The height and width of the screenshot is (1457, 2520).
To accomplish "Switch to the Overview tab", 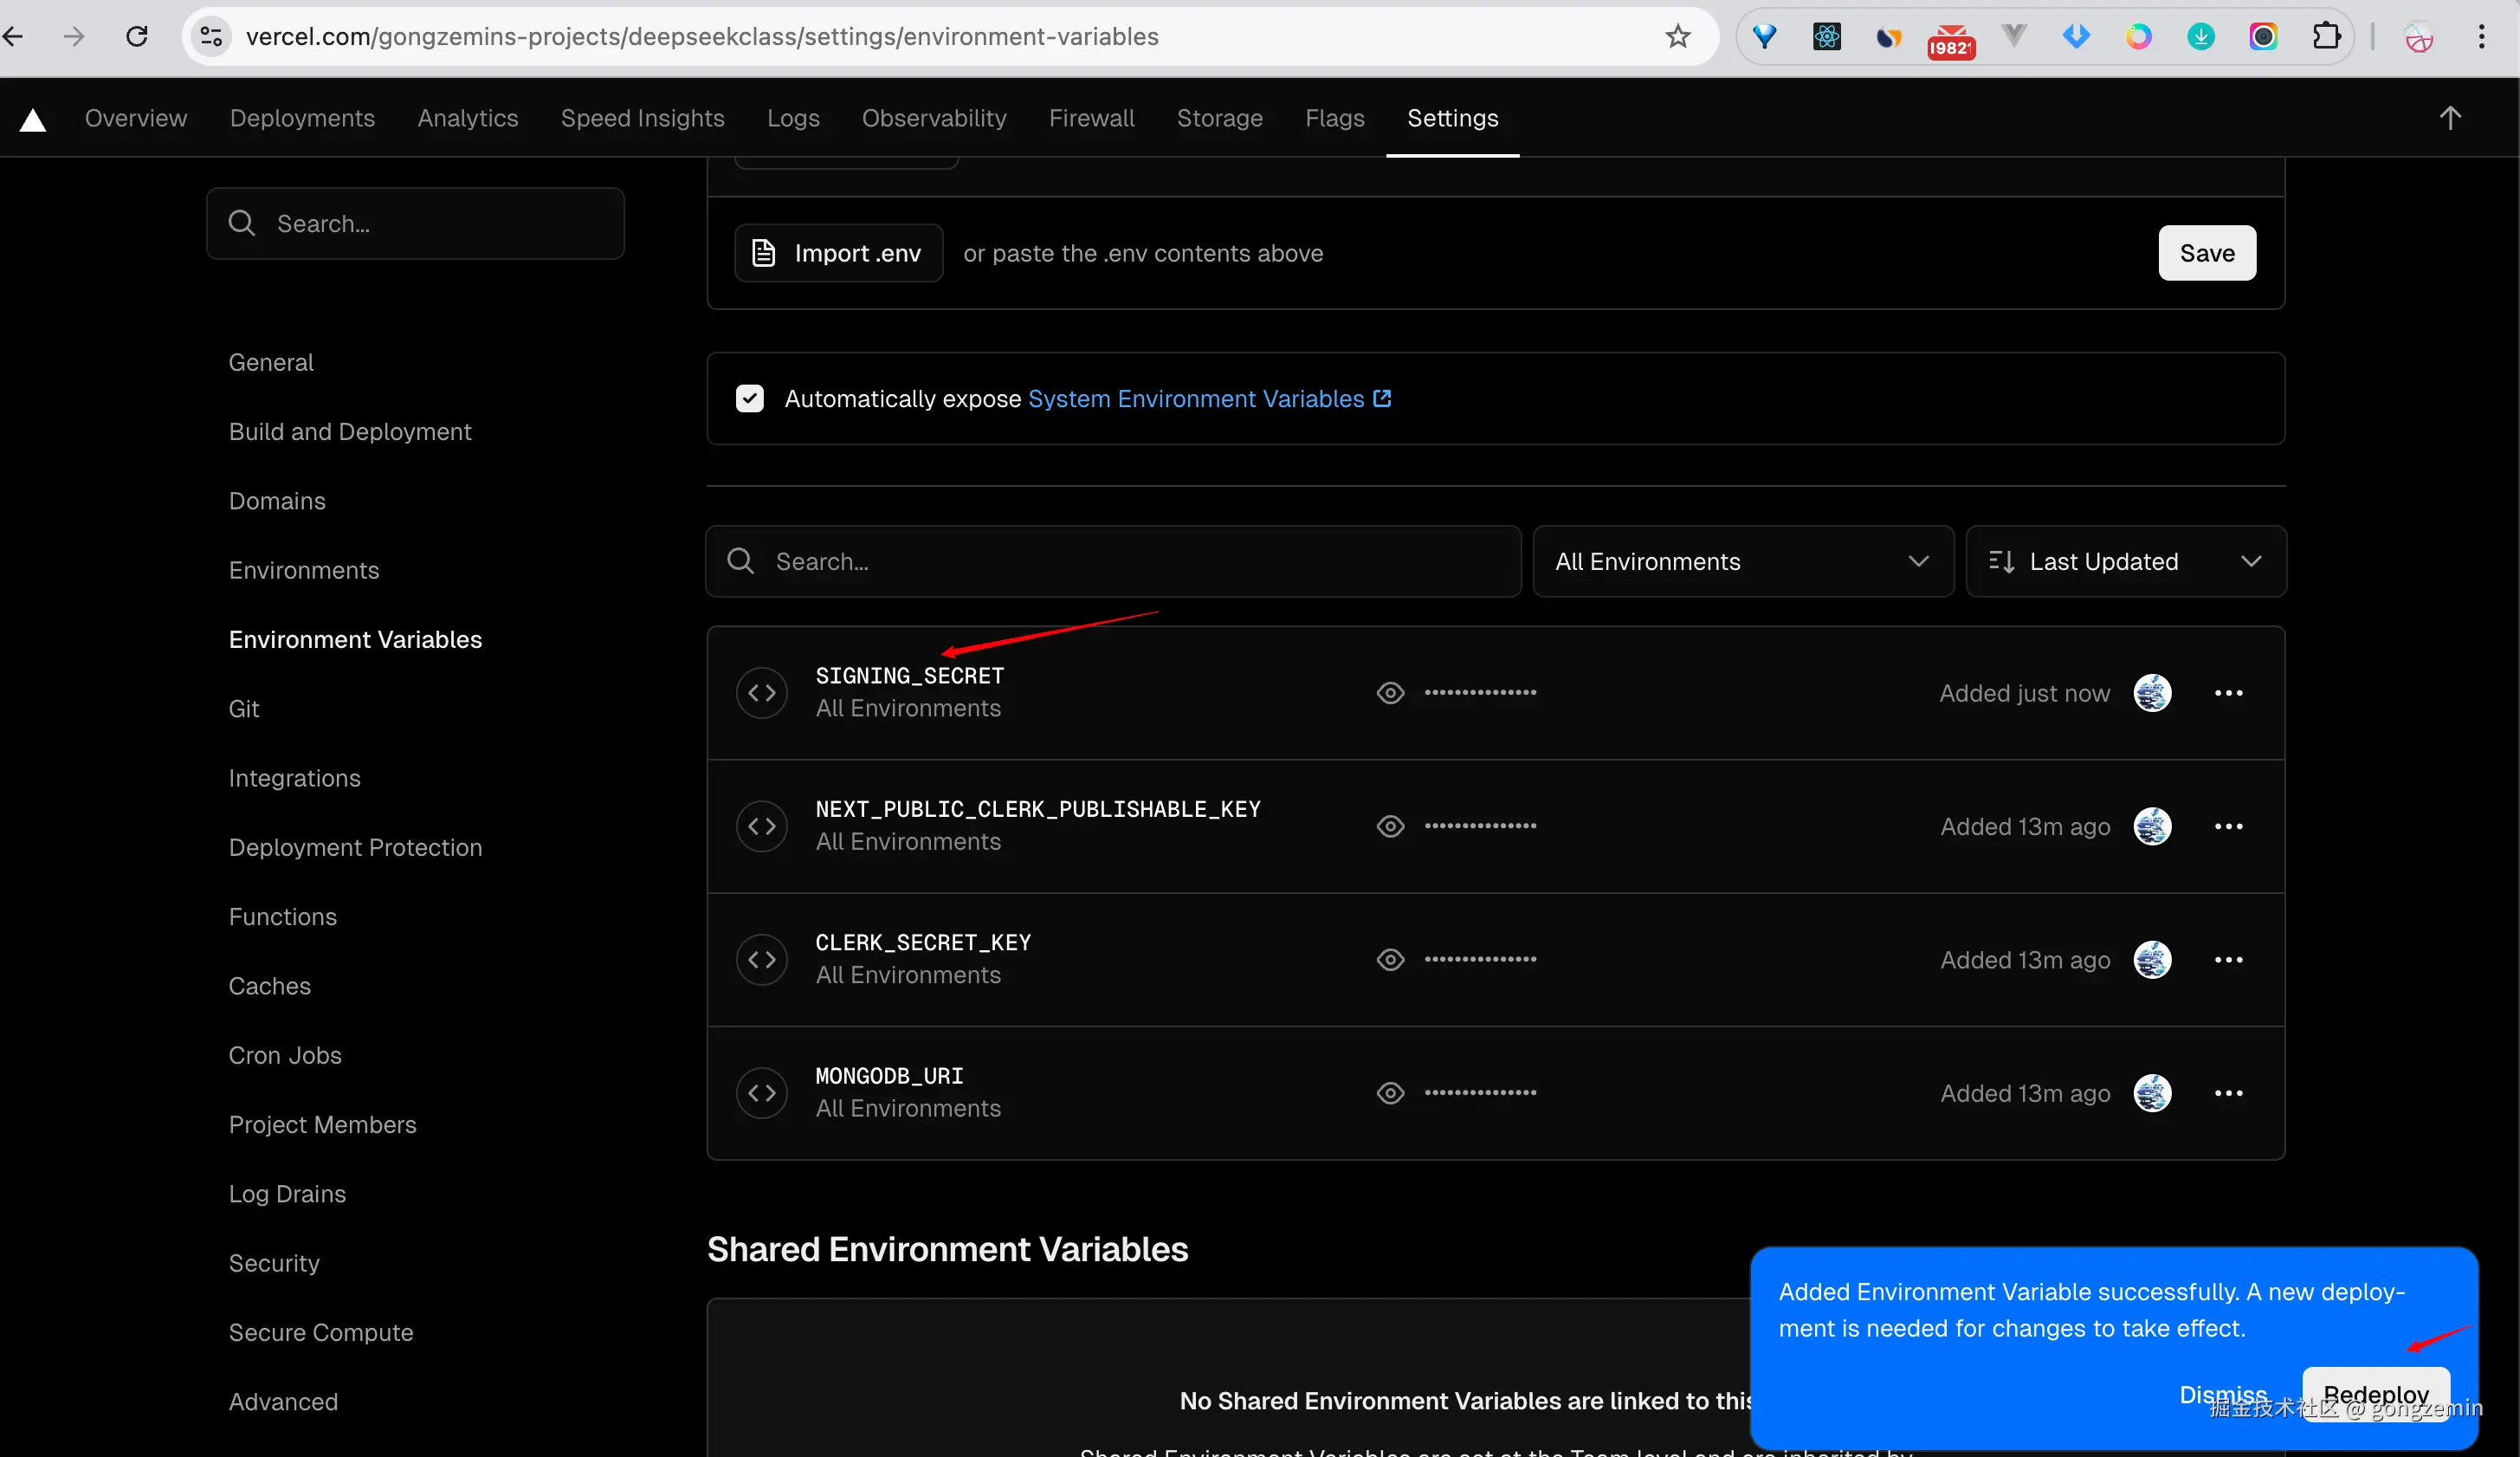I will 136,118.
